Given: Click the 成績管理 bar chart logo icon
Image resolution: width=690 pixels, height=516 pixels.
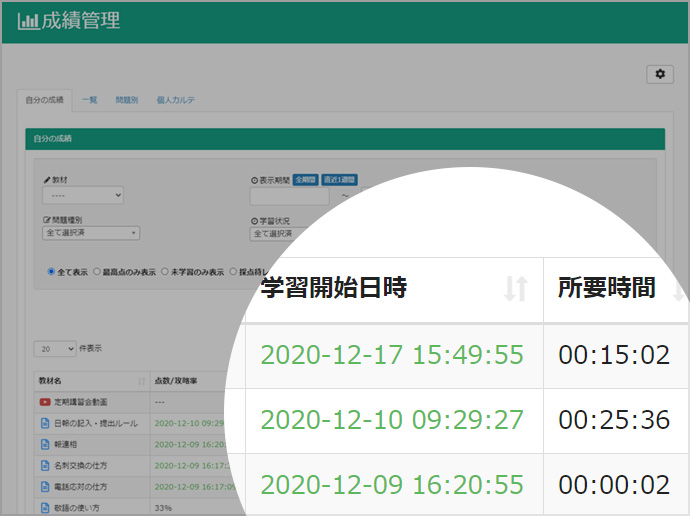Looking at the screenshot, I should coord(29,21).
